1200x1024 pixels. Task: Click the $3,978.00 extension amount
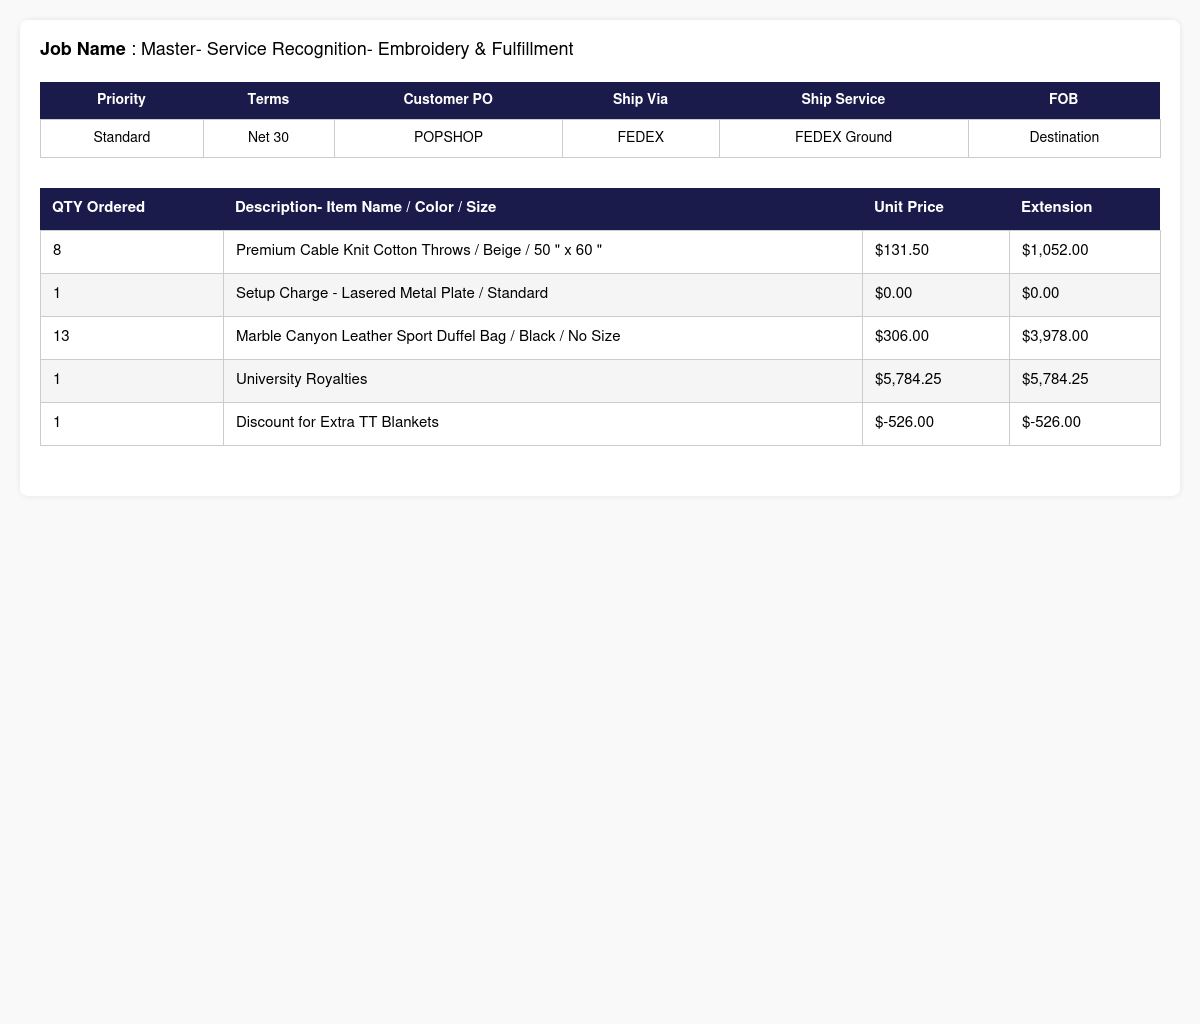click(x=1055, y=337)
